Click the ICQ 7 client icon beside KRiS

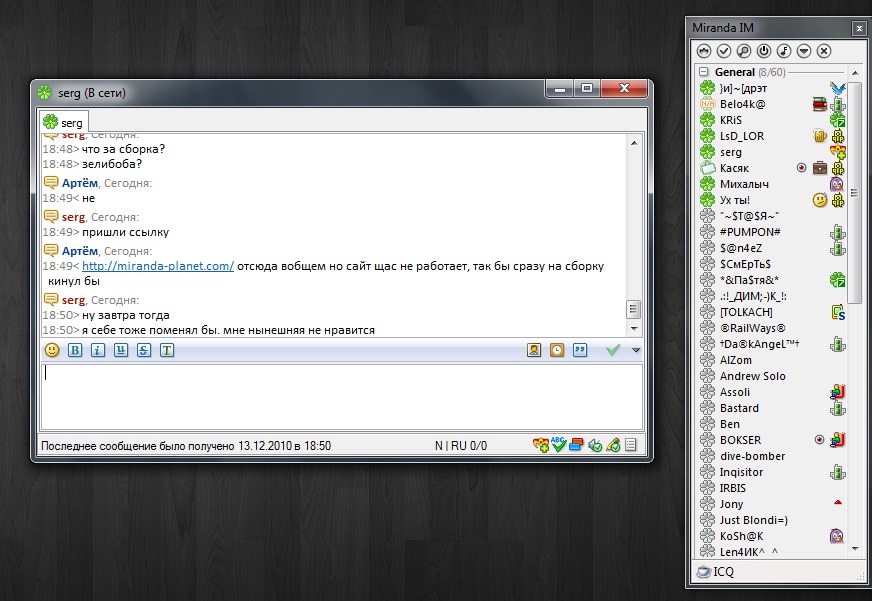click(x=838, y=120)
